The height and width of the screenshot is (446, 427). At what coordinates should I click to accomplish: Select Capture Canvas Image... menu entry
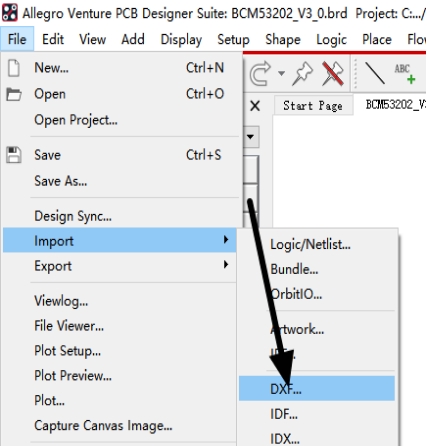coord(120,425)
